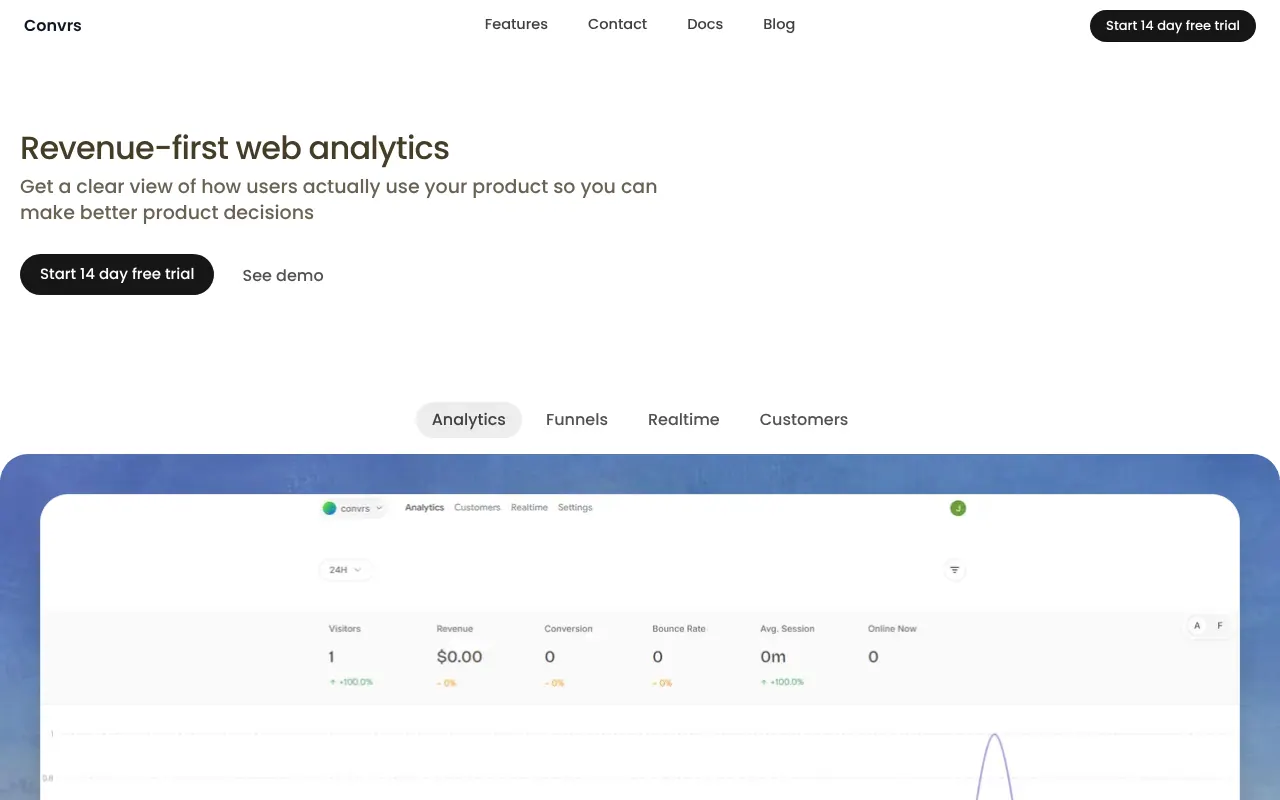Click the dashboard Customers menu item

(x=477, y=508)
